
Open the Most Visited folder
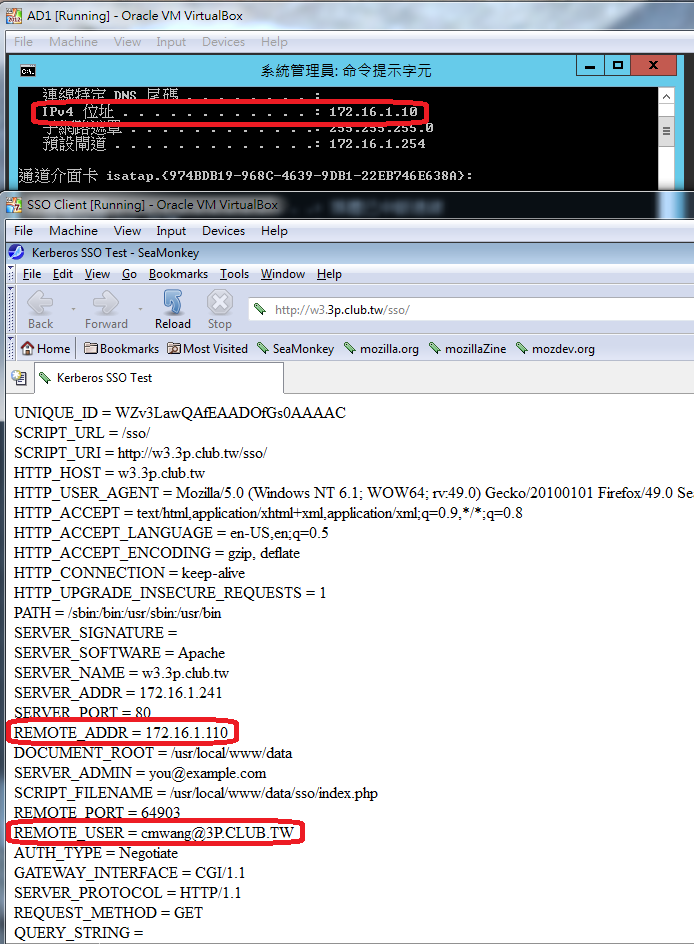coord(207,349)
